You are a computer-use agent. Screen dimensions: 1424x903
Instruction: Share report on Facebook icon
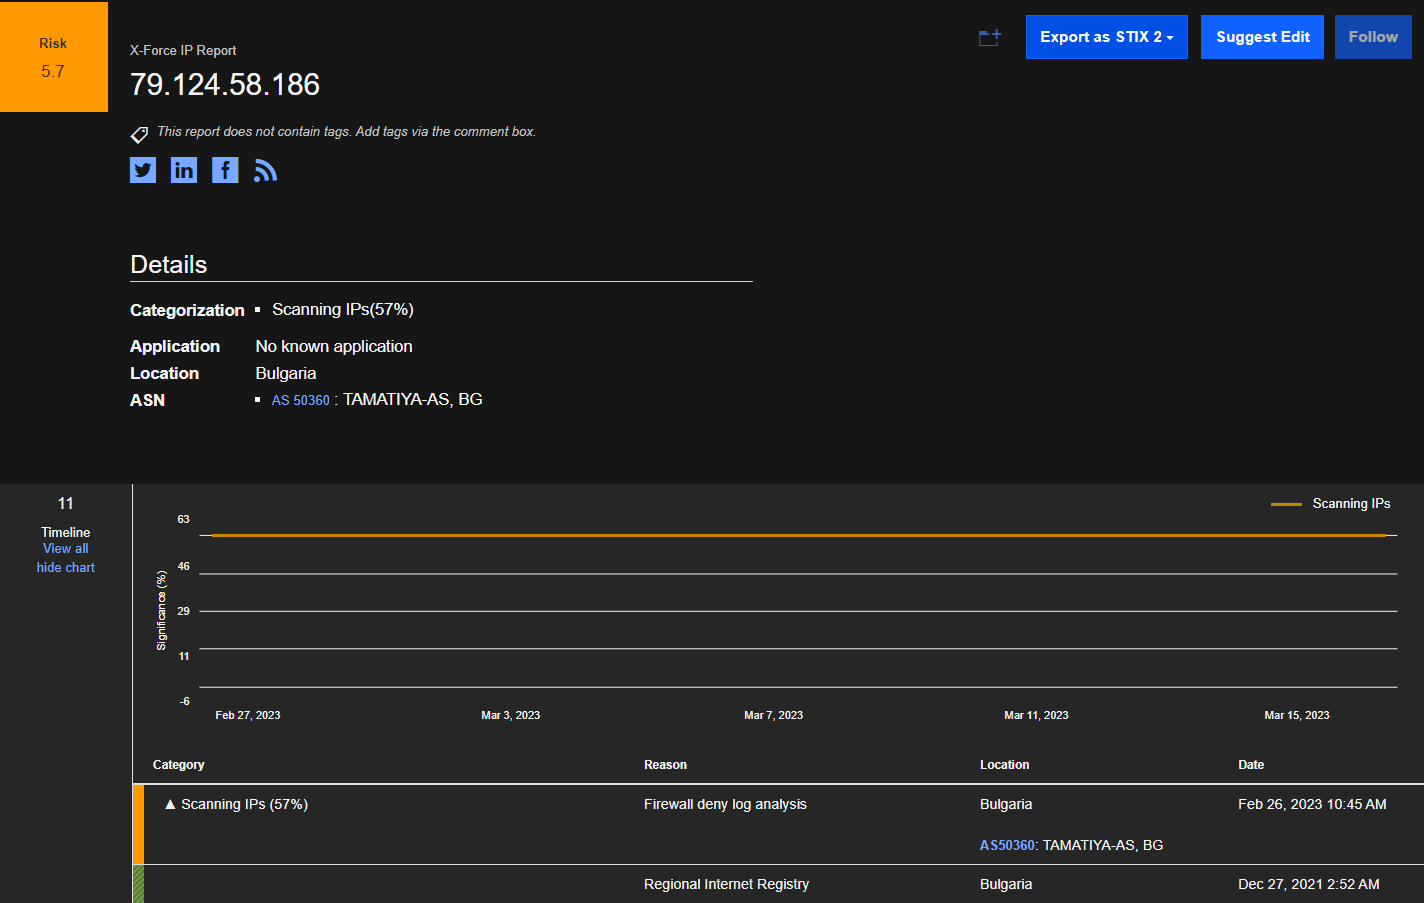click(225, 170)
